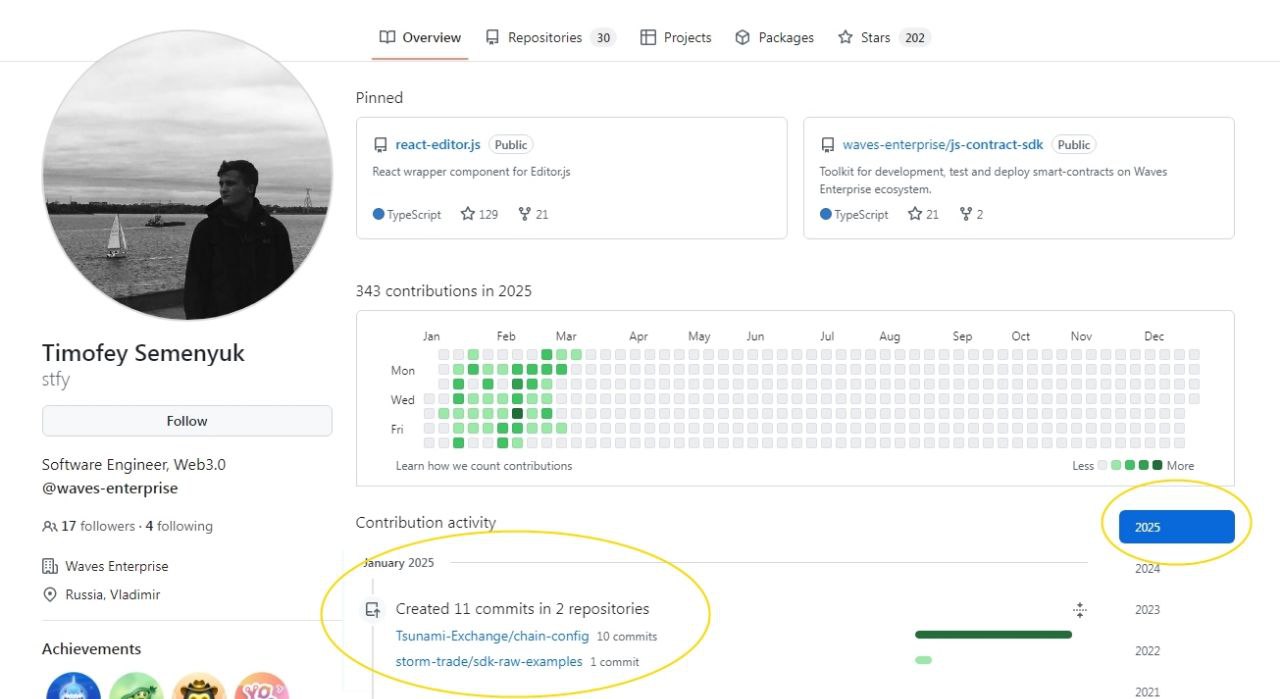Click the shark achievement badge
Screen dimensions: 1280x699
pos(74,686)
